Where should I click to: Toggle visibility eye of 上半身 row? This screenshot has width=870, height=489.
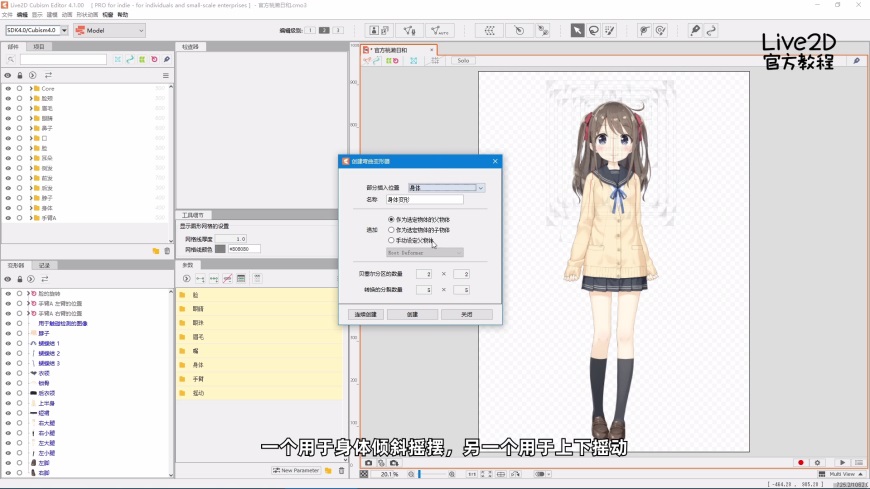tap(8, 404)
